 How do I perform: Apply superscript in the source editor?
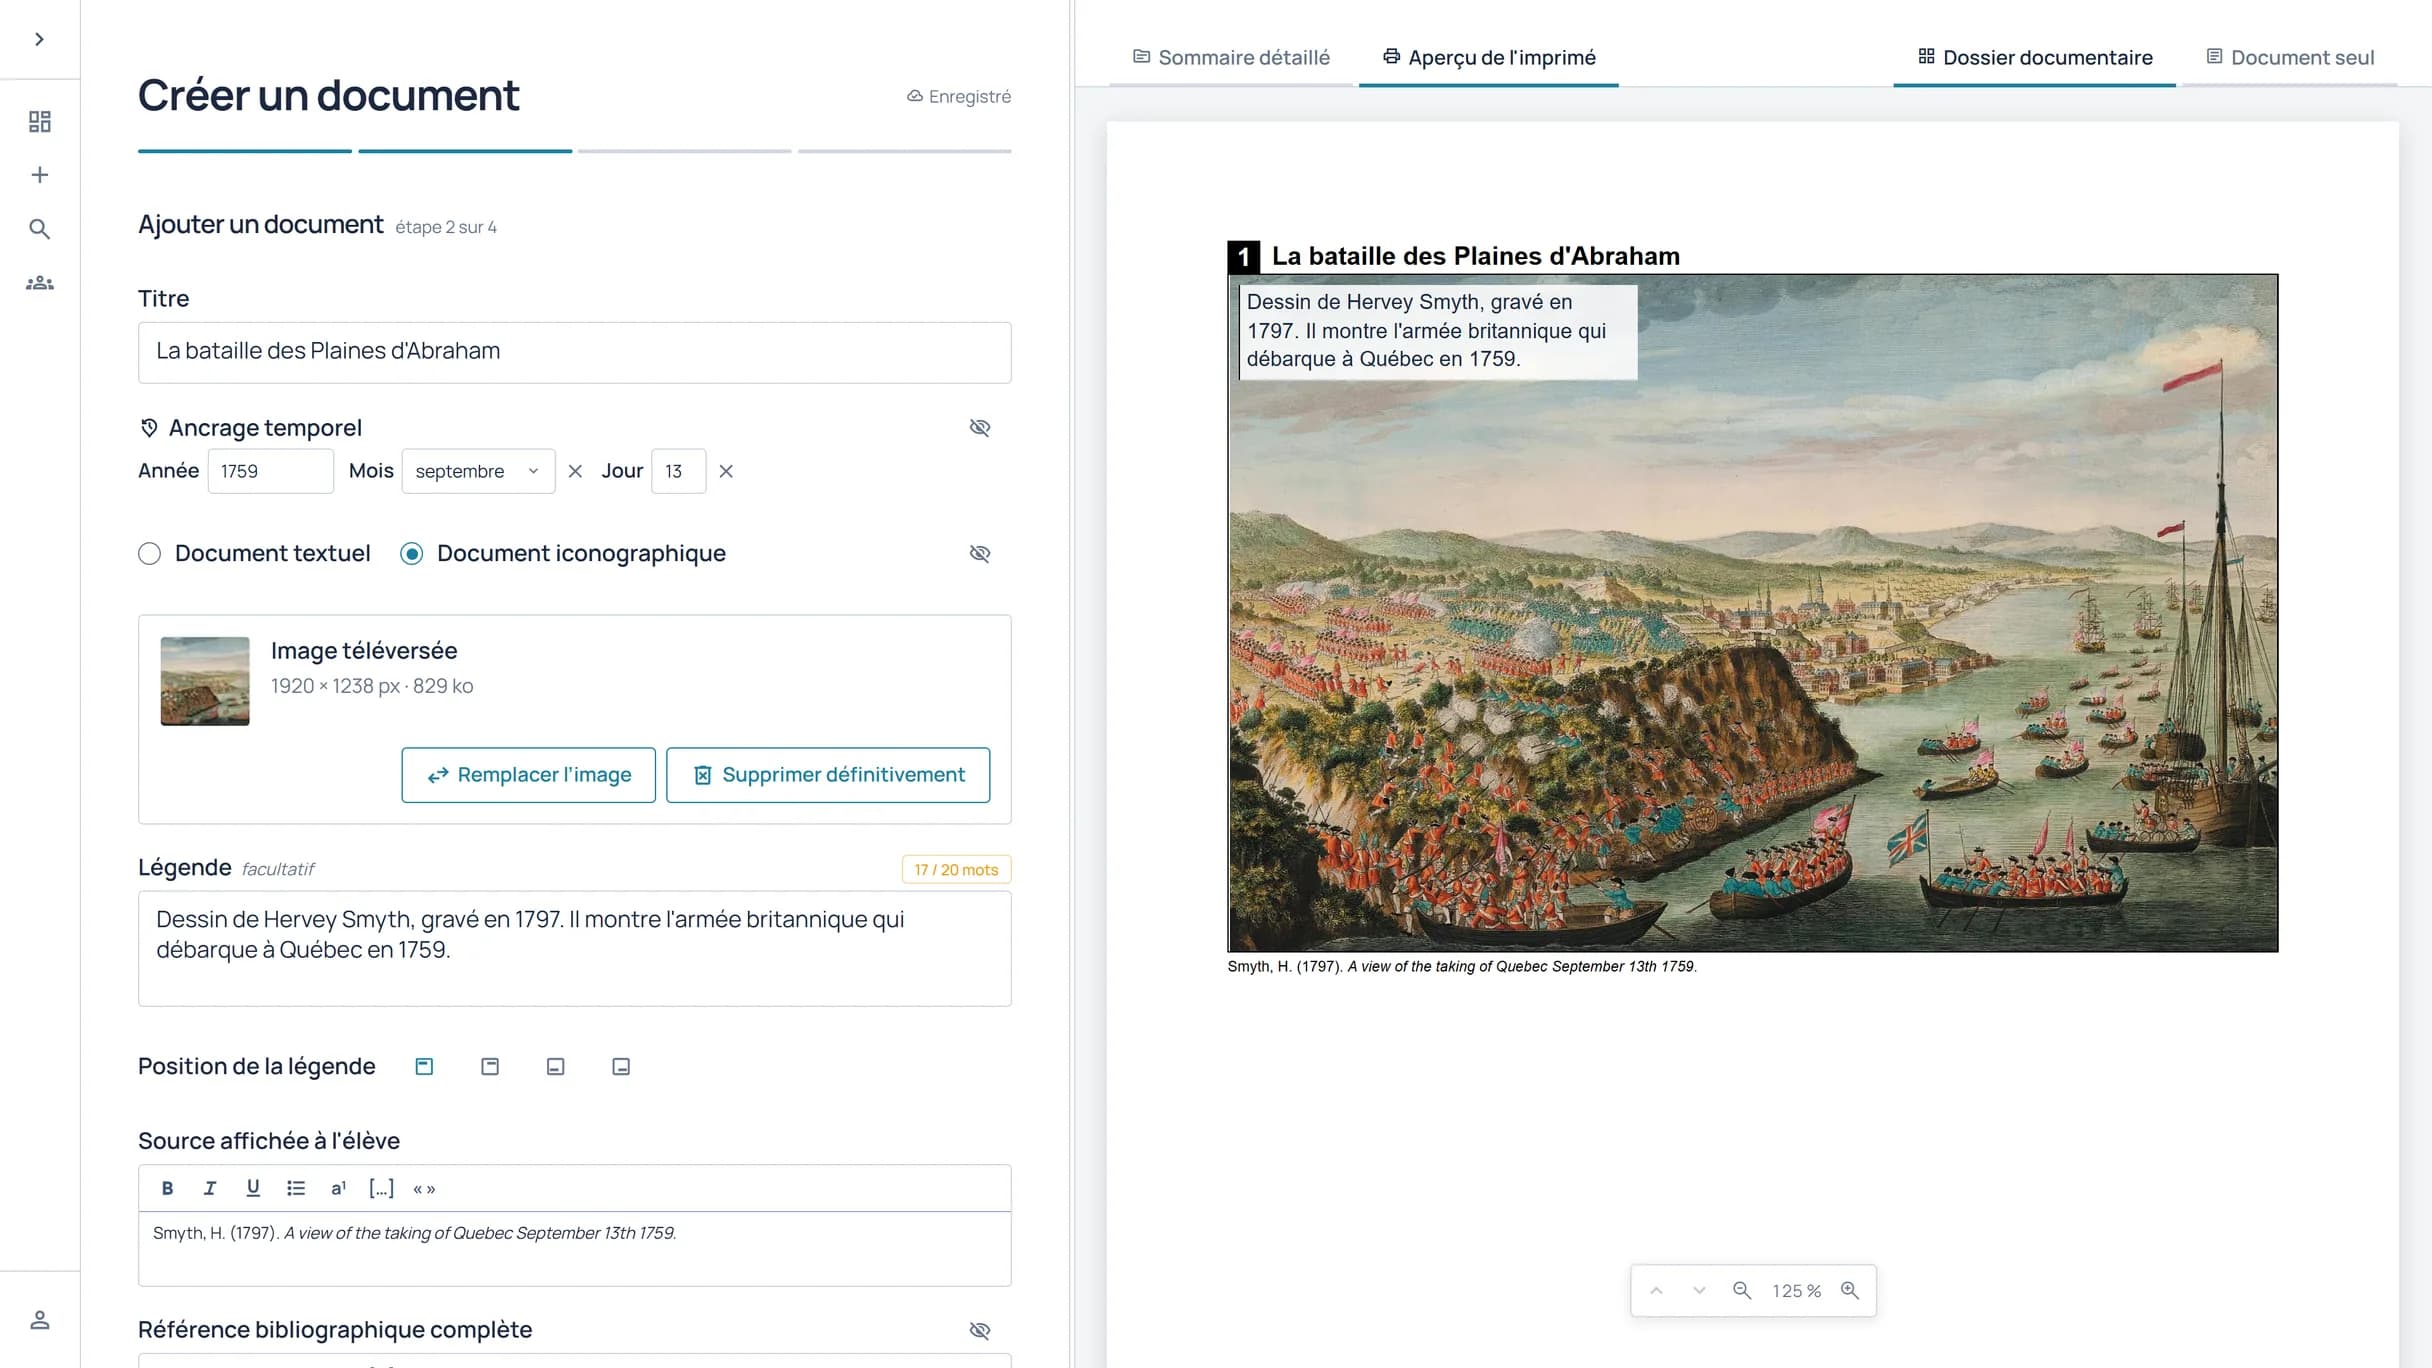coord(338,1188)
